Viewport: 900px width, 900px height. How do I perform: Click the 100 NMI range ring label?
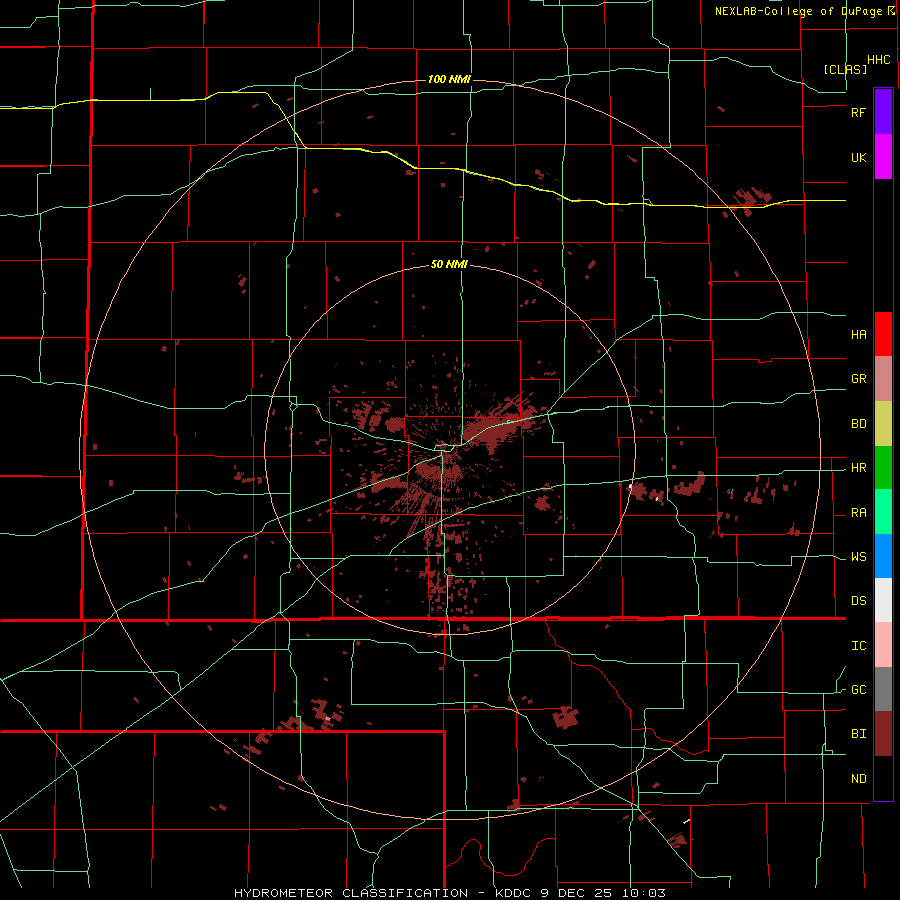coord(449,79)
